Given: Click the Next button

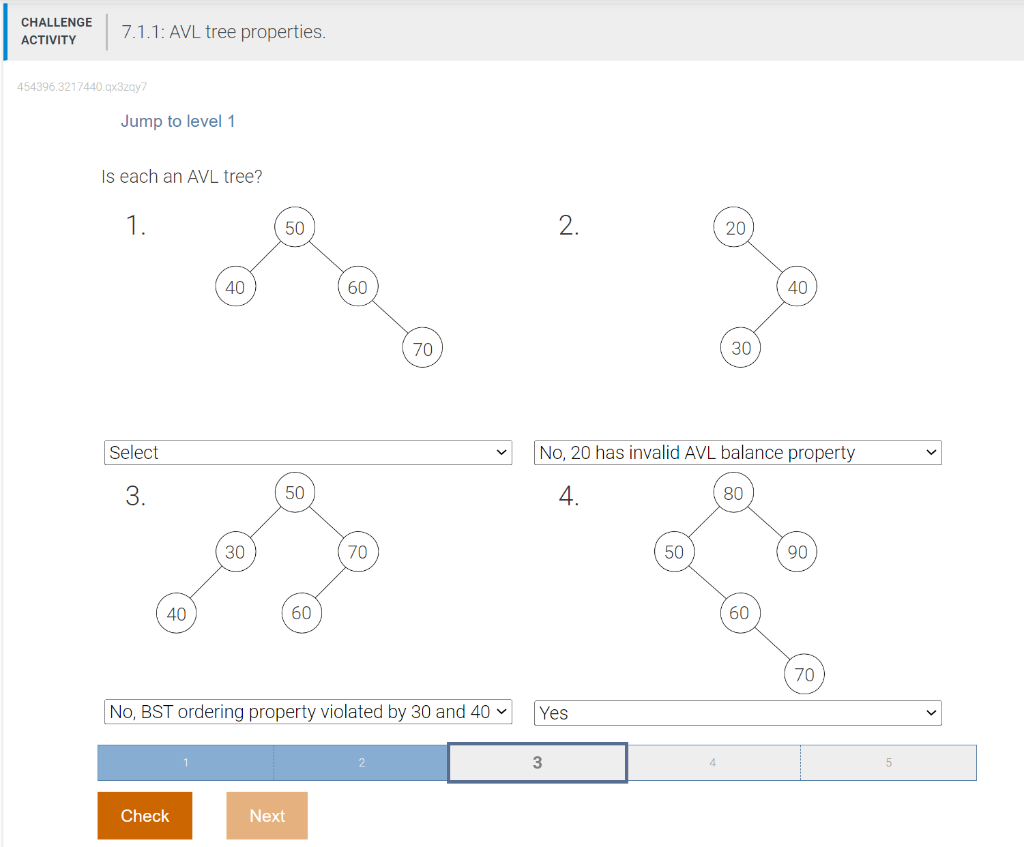Looking at the screenshot, I should point(266,815).
